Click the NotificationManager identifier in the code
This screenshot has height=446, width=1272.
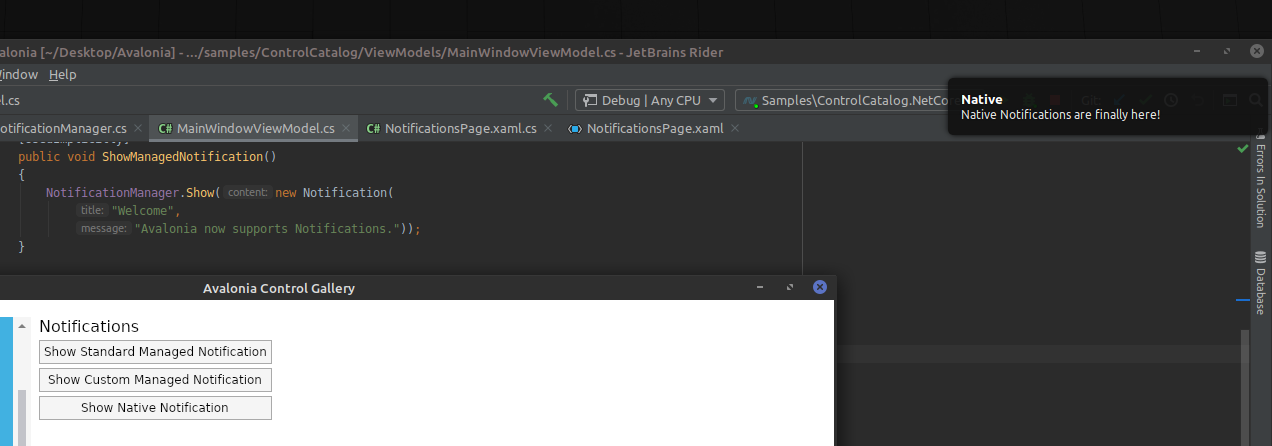point(113,193)
